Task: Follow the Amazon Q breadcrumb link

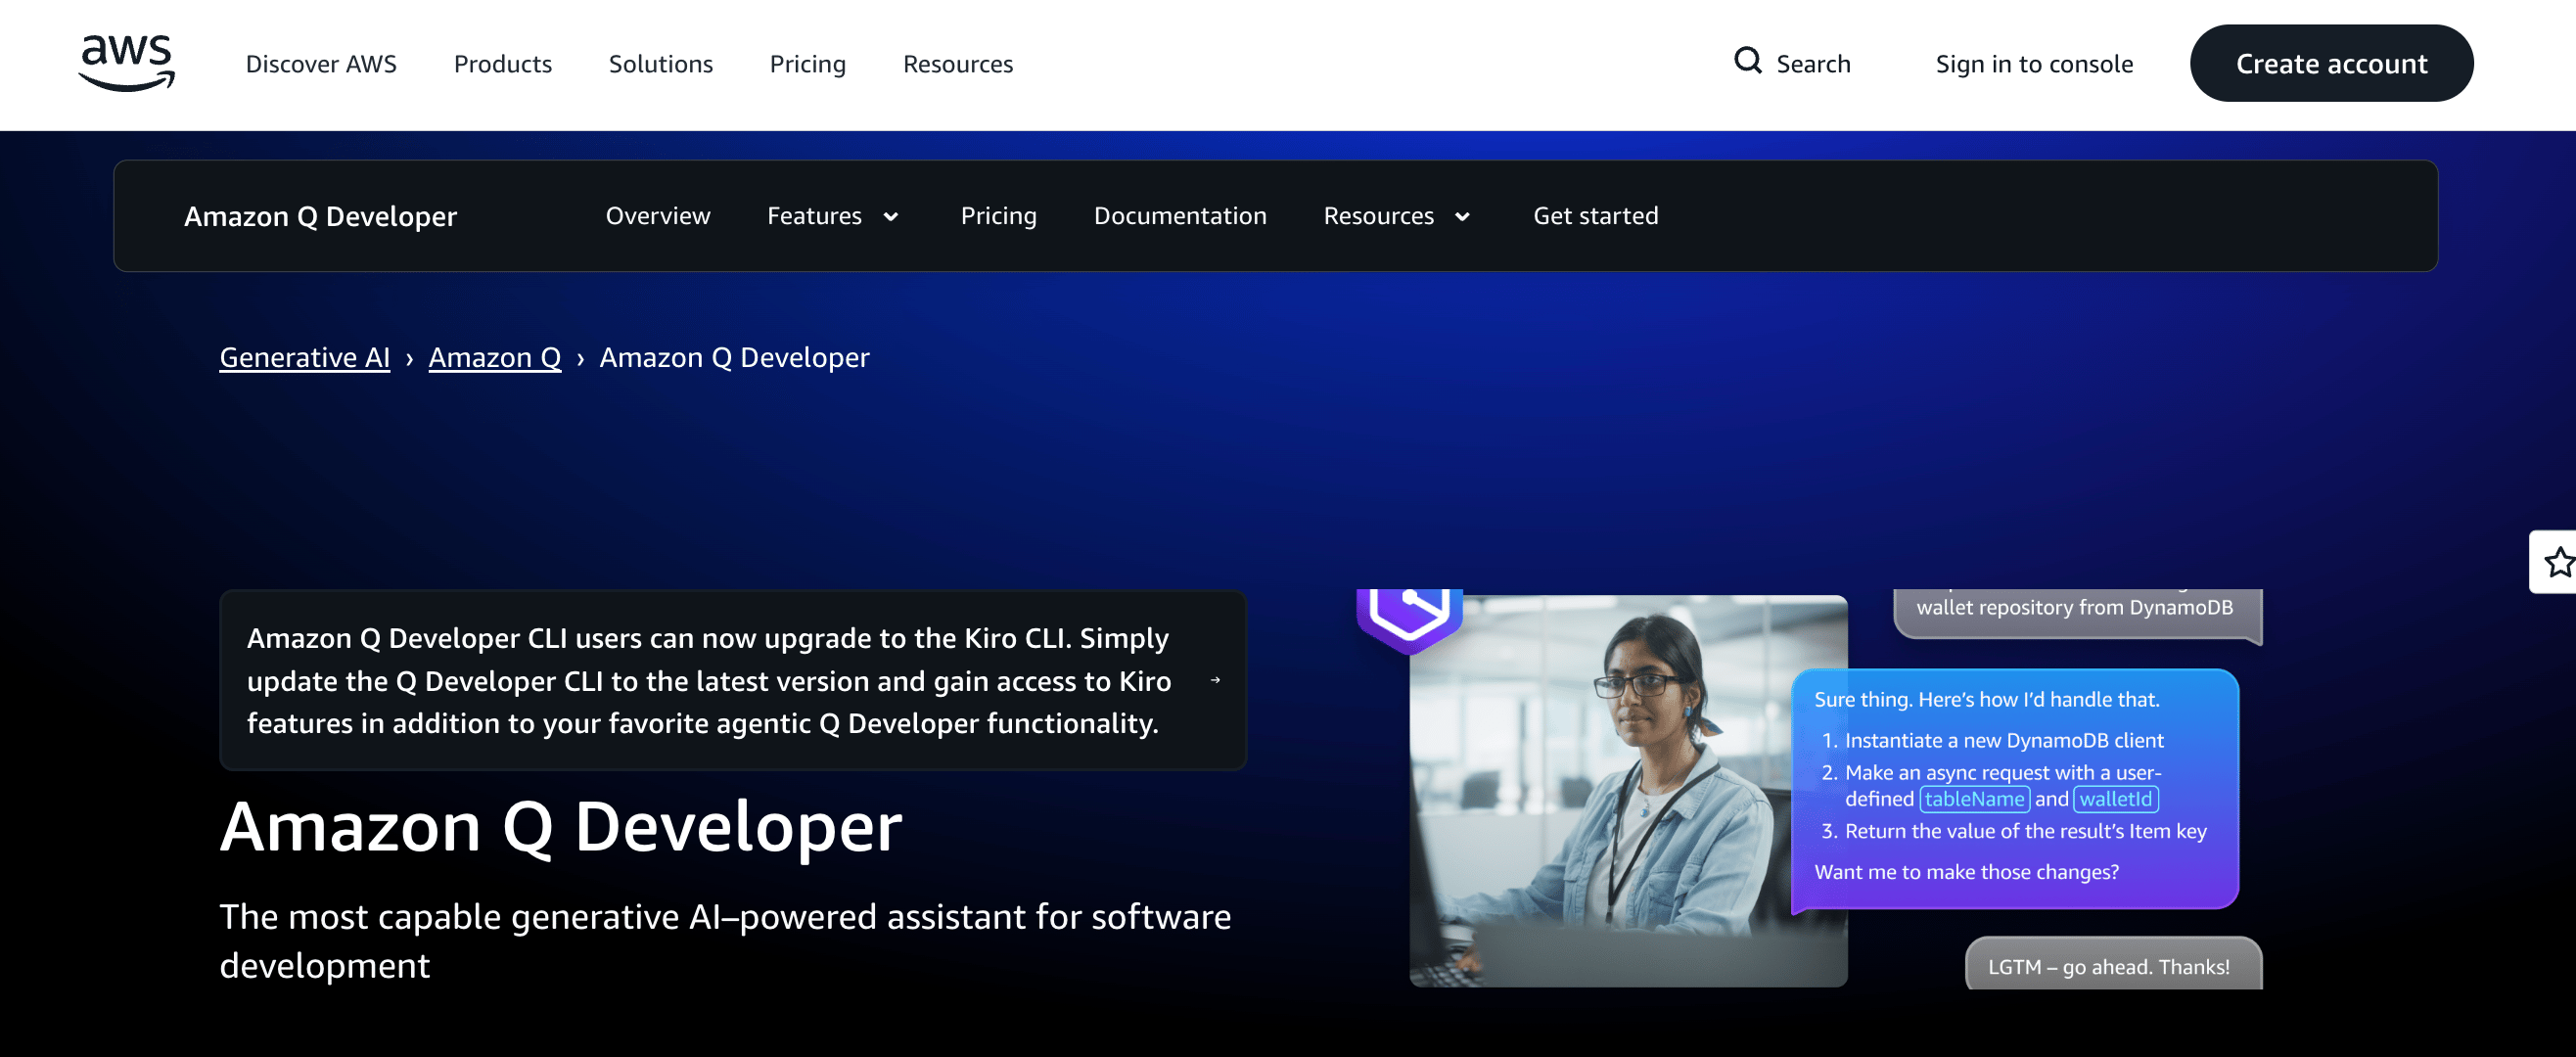Action: pos(495,358)
